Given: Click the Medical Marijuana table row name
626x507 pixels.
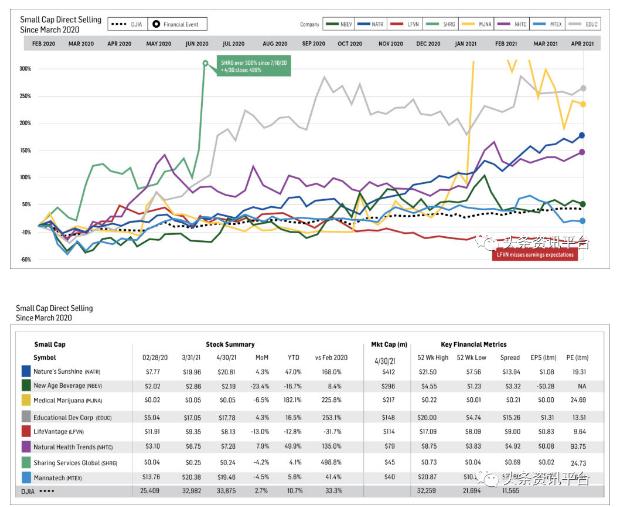Looking at the screenshot, I should tap(71, 400).
